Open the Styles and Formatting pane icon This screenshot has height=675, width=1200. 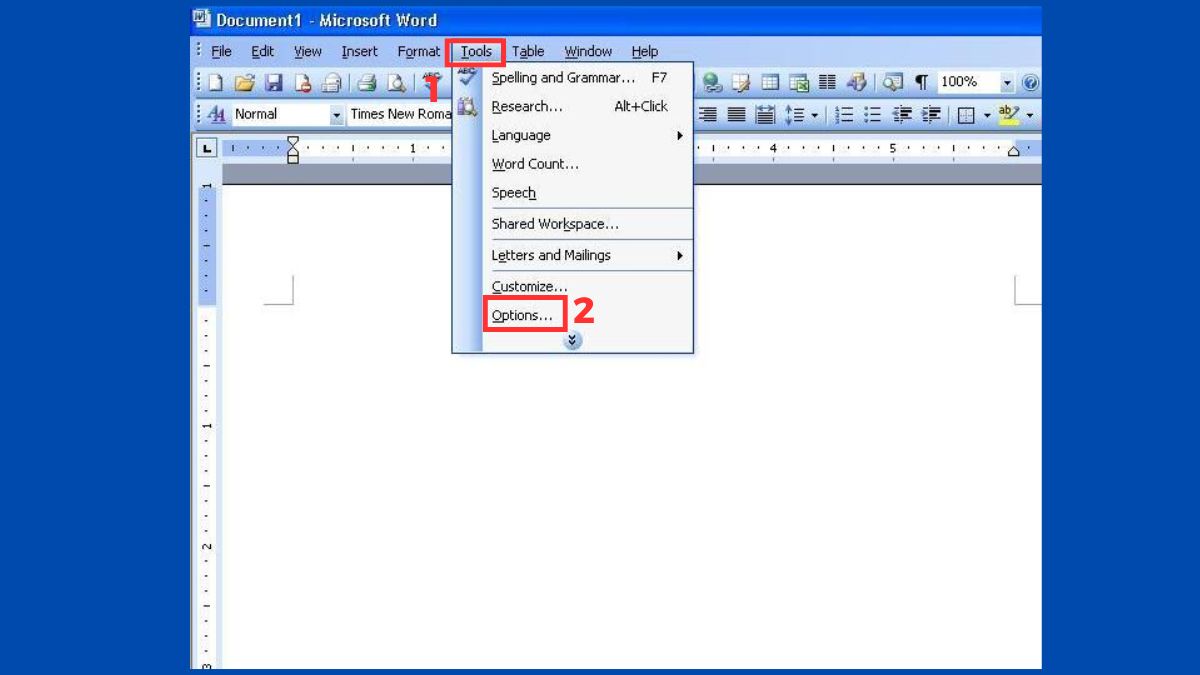click(216, 114)
